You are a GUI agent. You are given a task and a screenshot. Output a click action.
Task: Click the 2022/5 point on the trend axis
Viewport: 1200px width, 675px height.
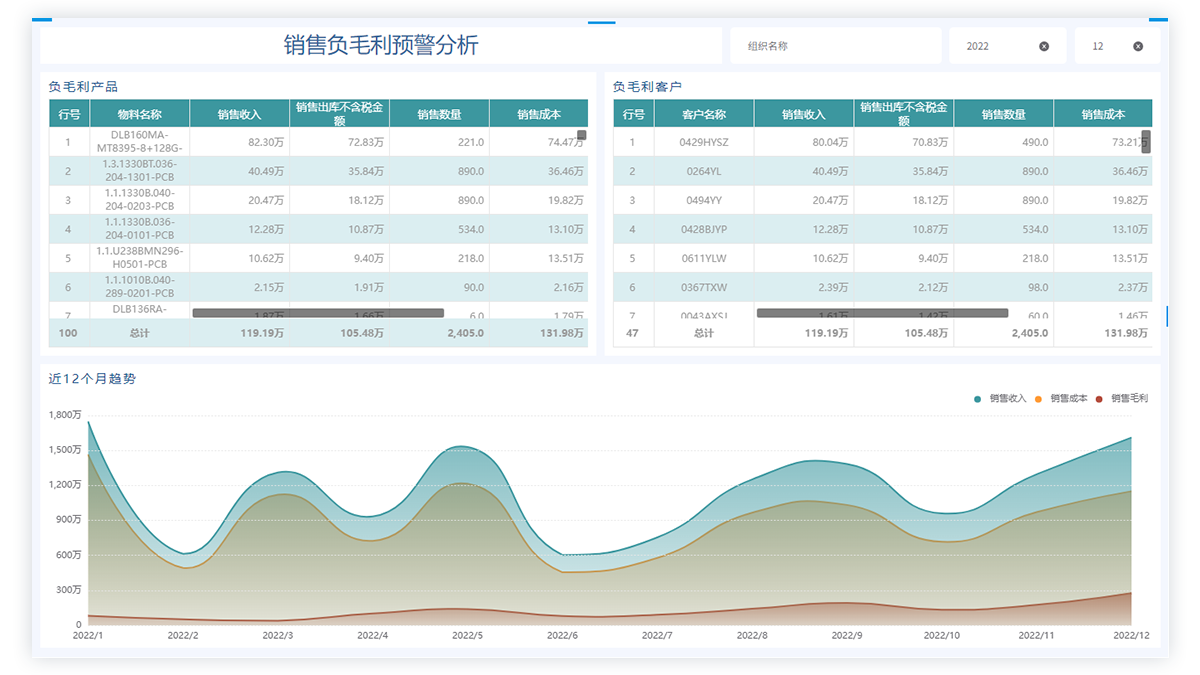coord(467,635)
